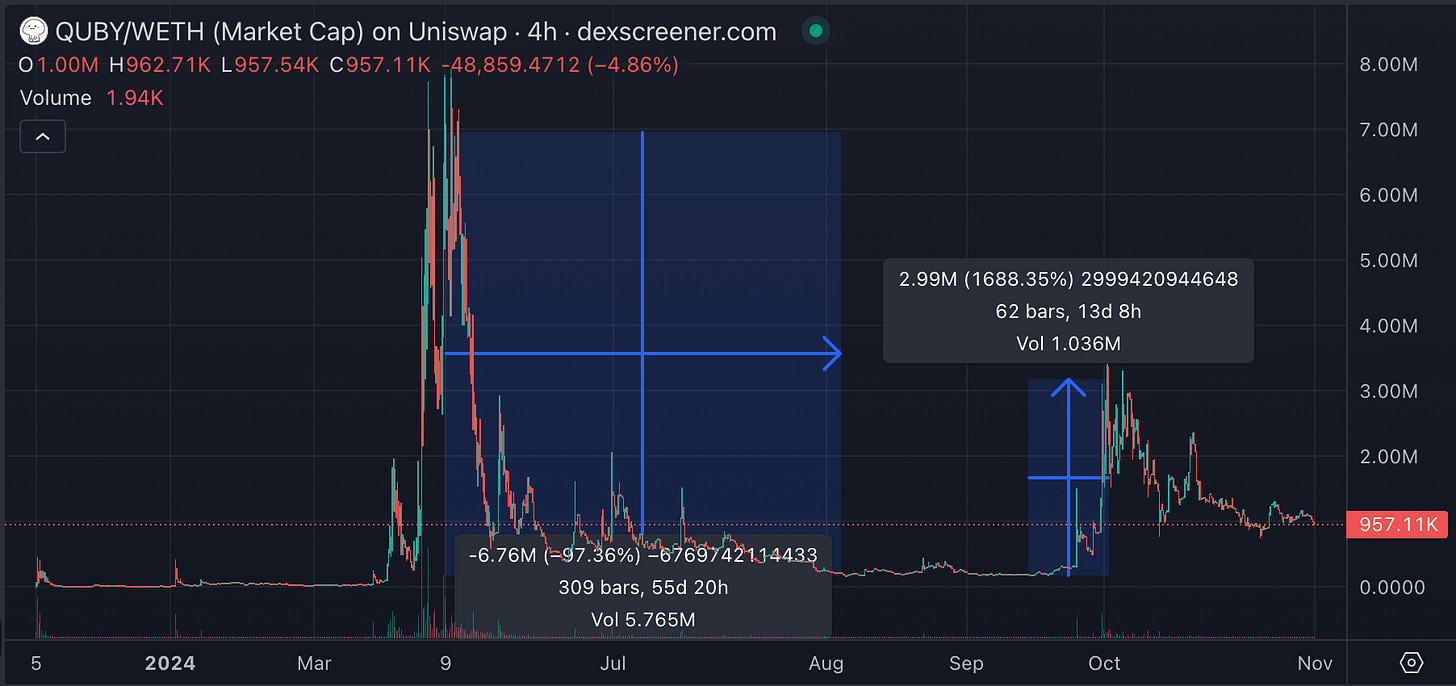1456x686 pixels.
Task: Click the Nov time axis label
Action: pos(1315,663)
